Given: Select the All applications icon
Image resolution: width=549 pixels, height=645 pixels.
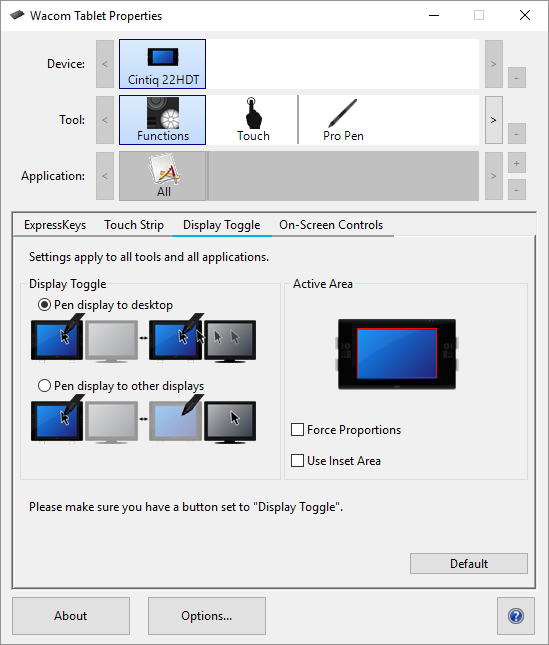Looking at the screenshot, I should click(x=163, y=176).
